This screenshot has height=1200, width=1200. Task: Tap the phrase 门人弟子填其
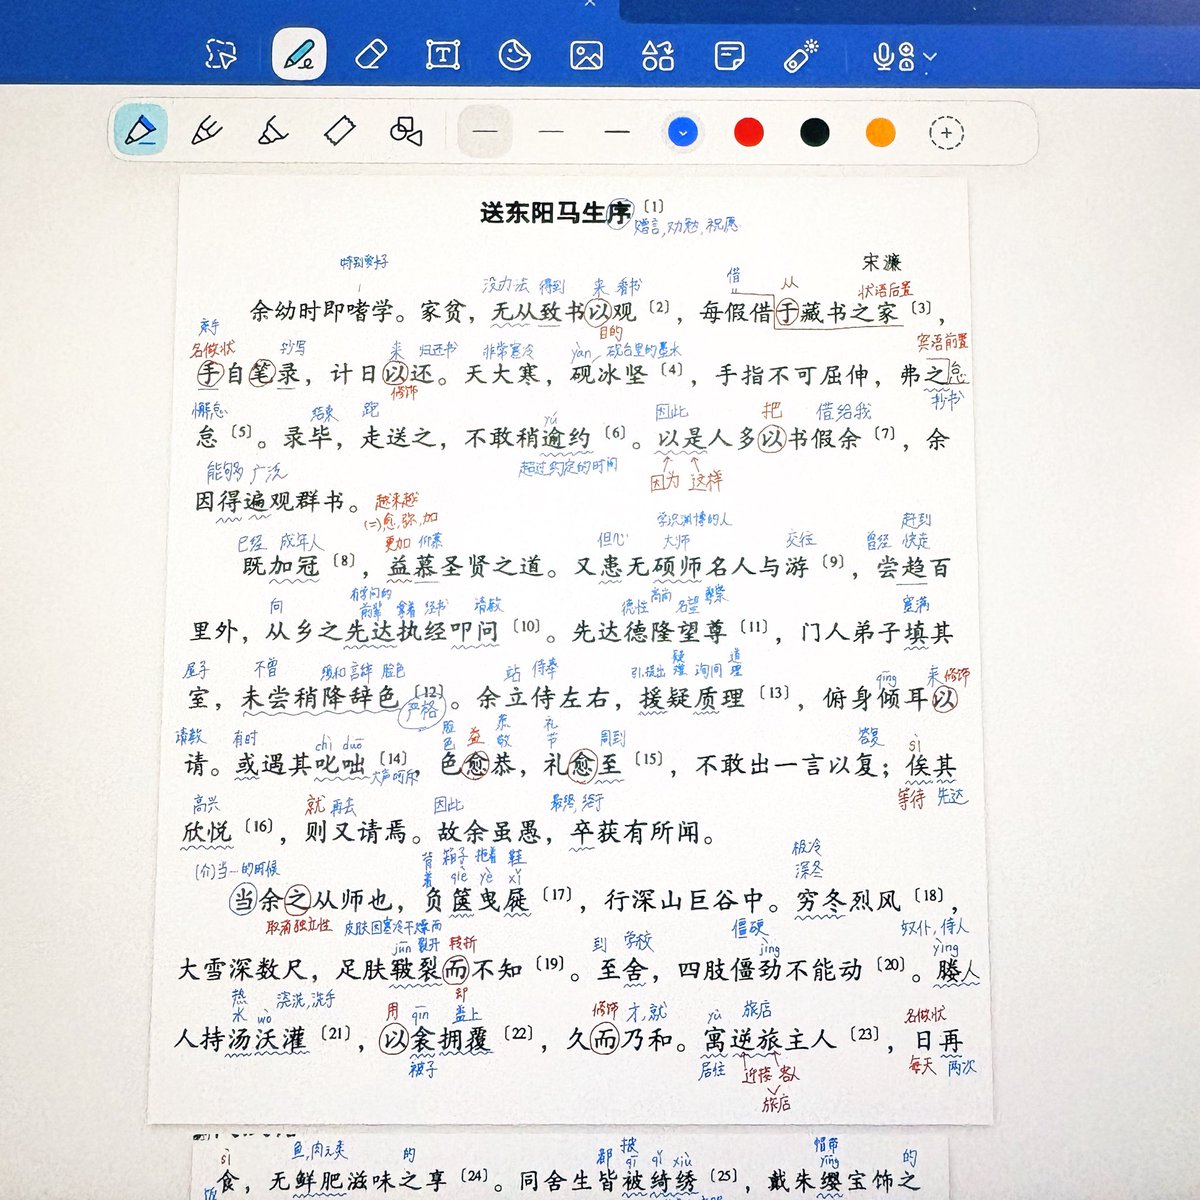[877, 632]
